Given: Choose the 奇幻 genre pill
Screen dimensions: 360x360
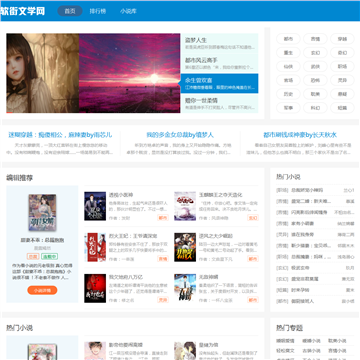Looking at the screenshot, I should (x=342, y=53).
